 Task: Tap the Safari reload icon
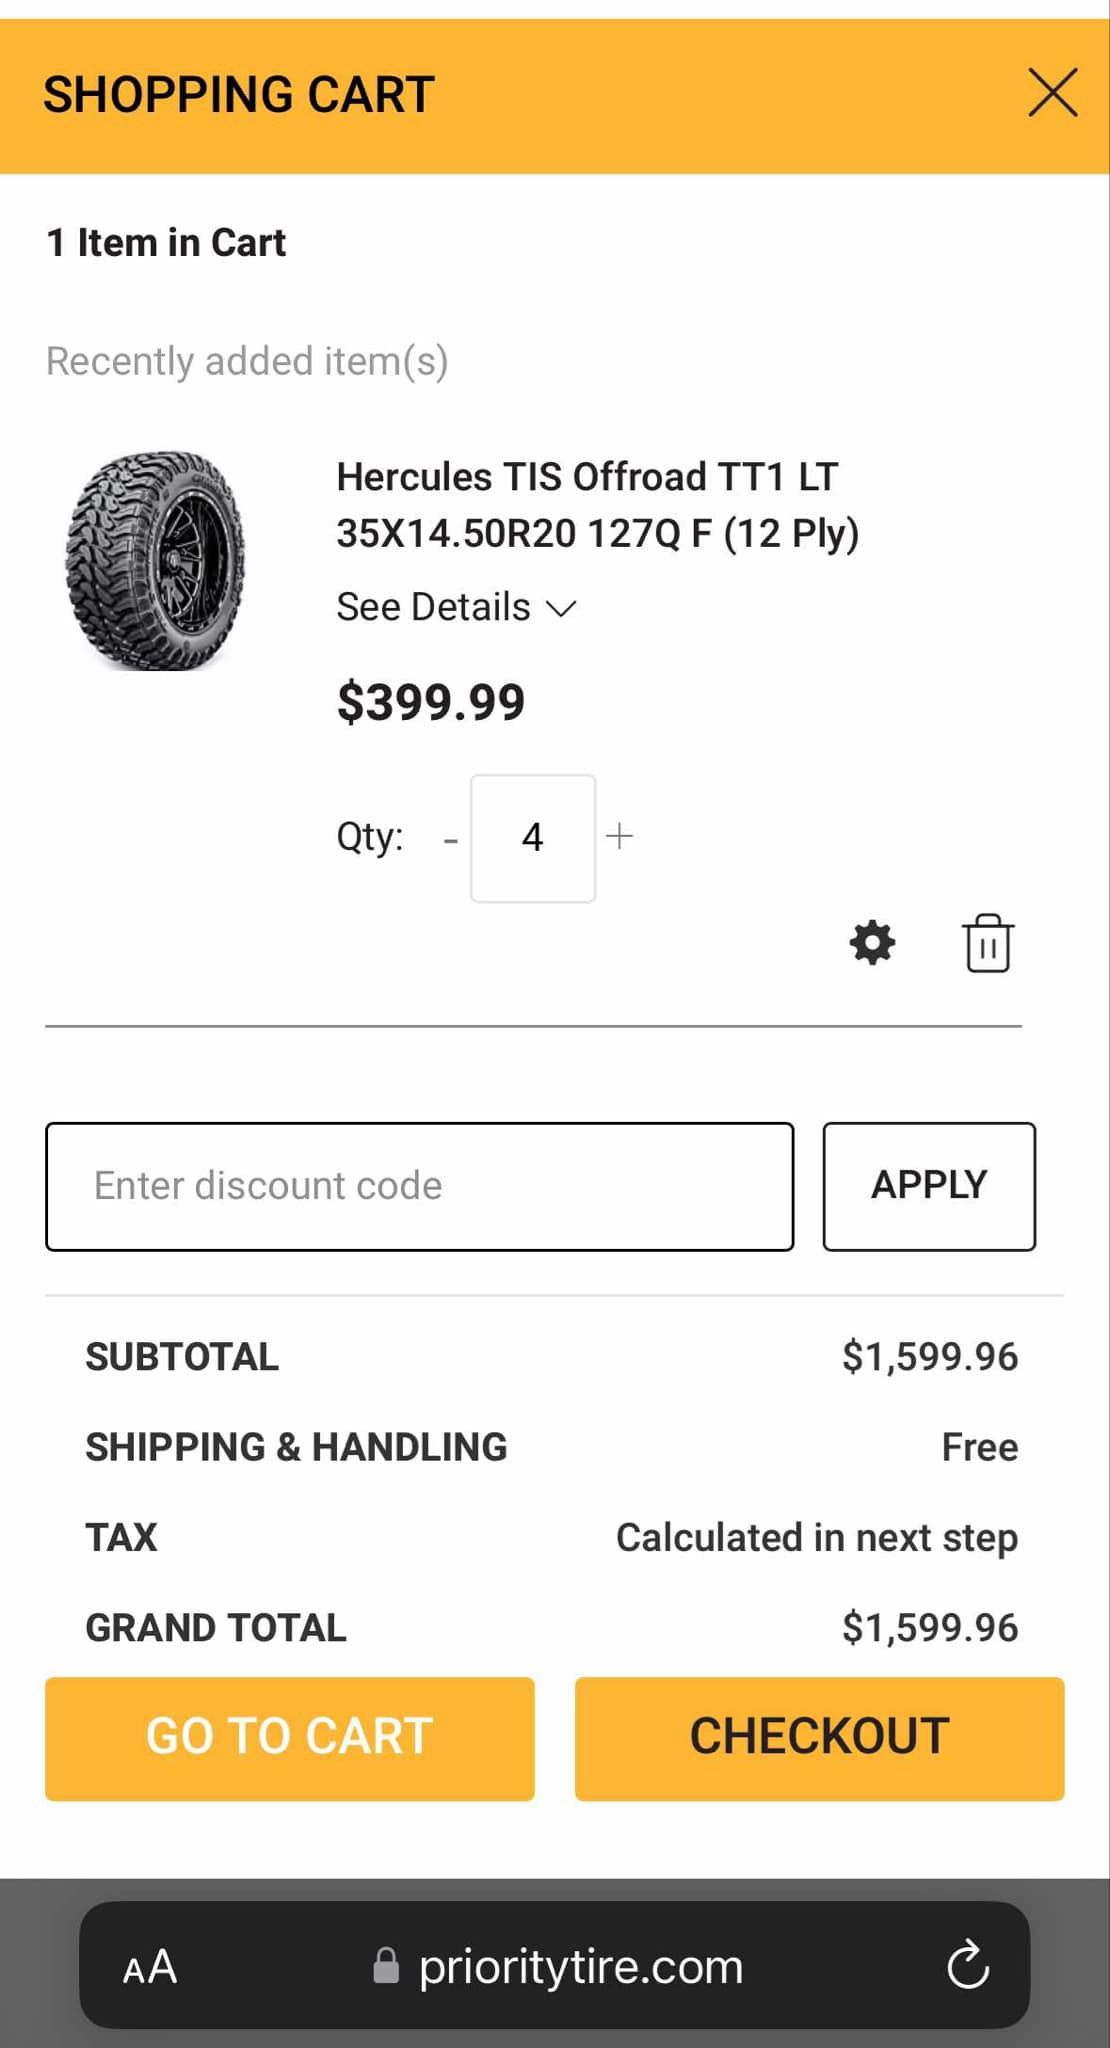tap(967, 1965)
